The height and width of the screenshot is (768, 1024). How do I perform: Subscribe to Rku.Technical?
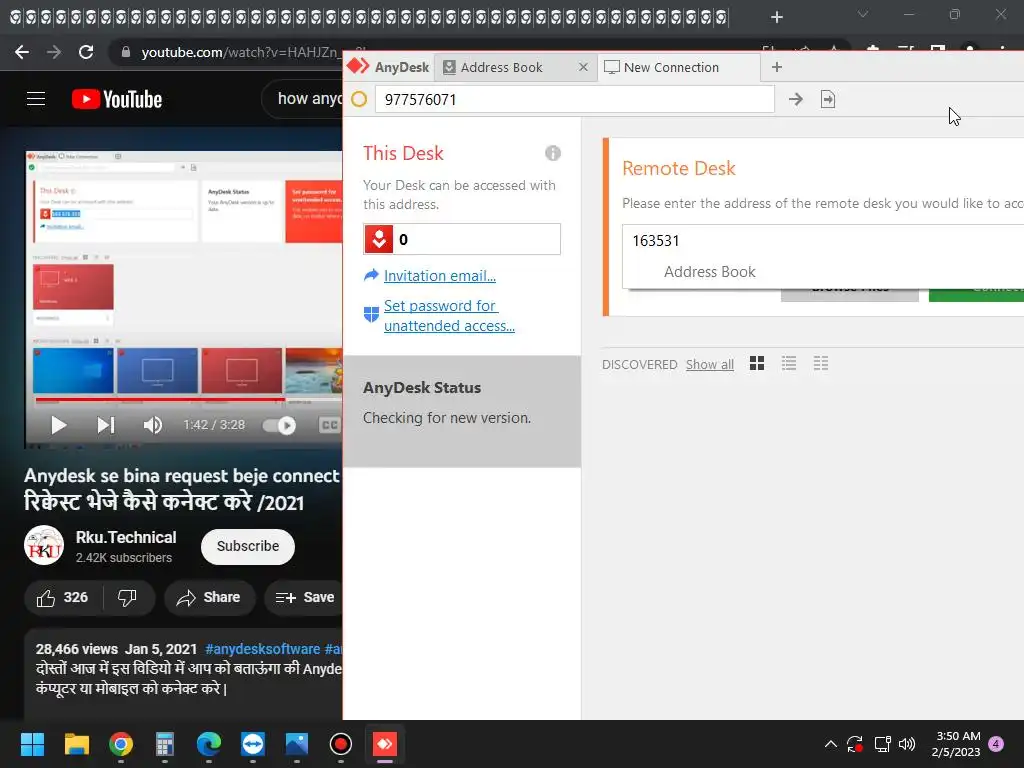(x=248, y=547)
